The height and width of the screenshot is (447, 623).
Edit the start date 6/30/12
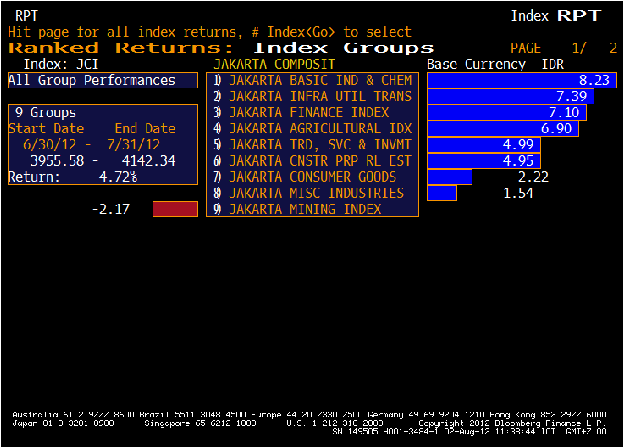[x=39, y=144]
